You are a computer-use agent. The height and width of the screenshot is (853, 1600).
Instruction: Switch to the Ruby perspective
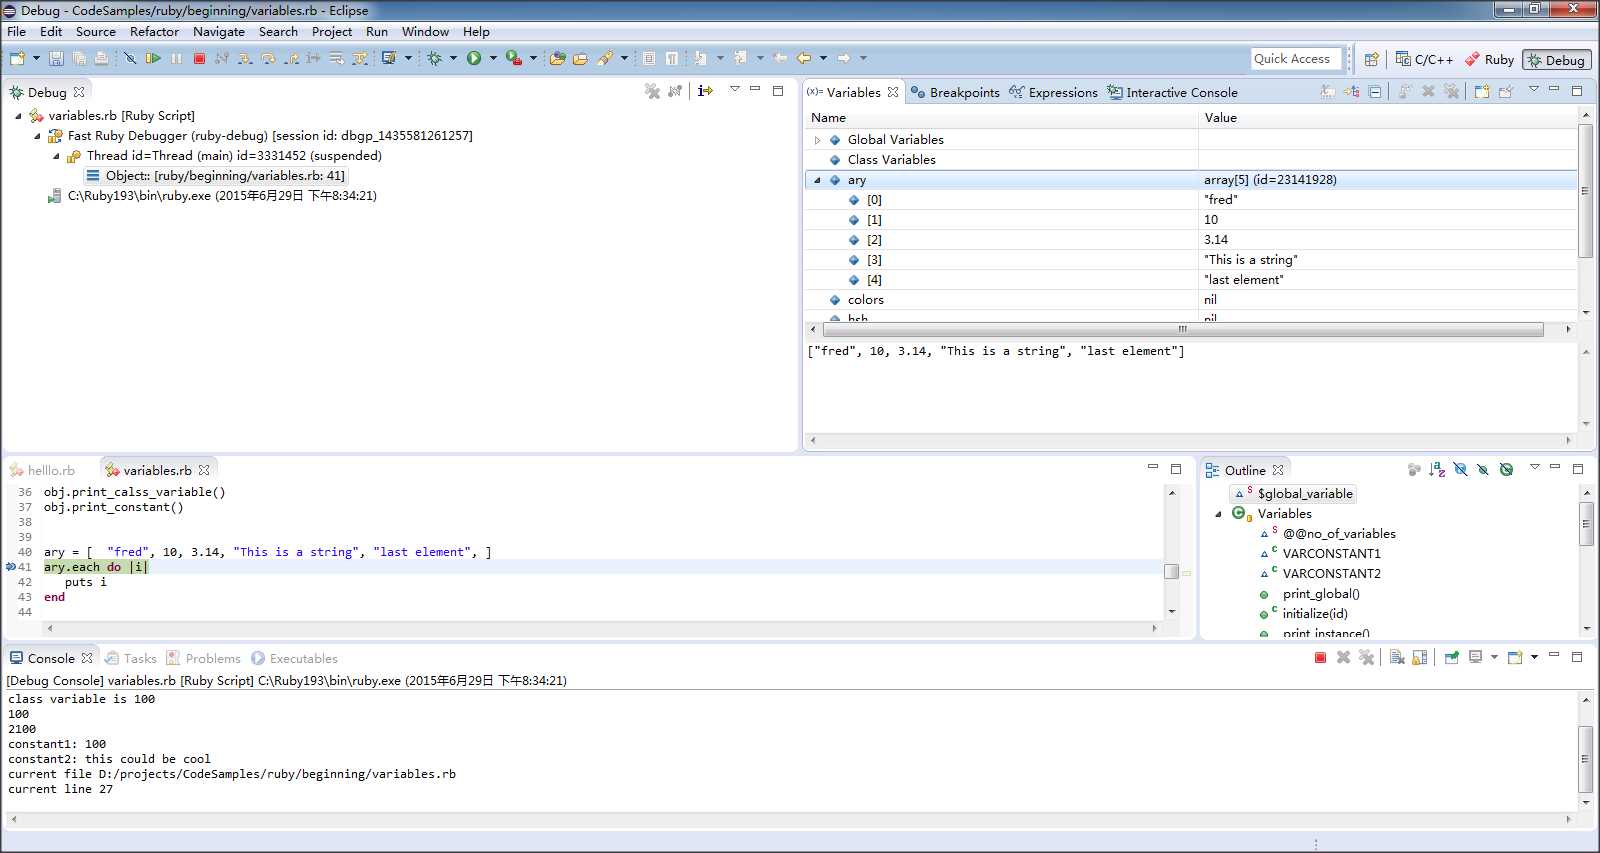pyautogui.click(x=1489, y=60)
